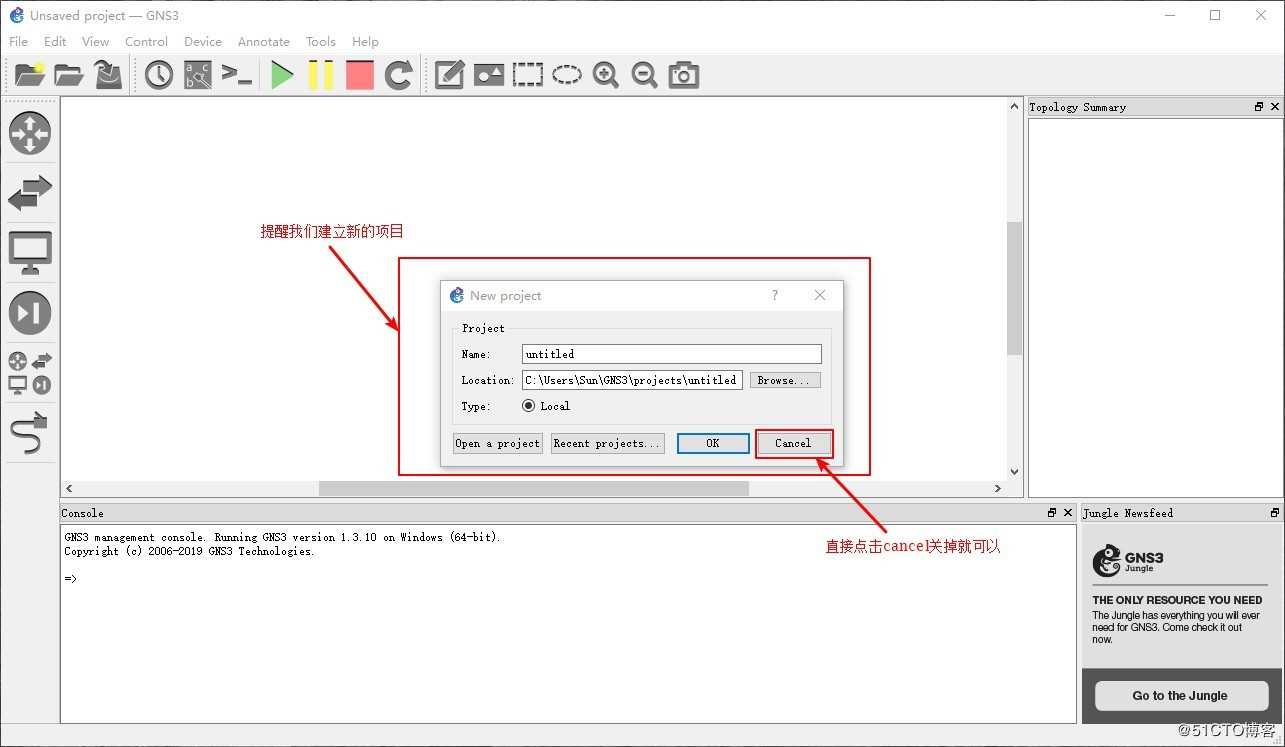
Task: Confirm New project with OK
Action: pos(713,443)
